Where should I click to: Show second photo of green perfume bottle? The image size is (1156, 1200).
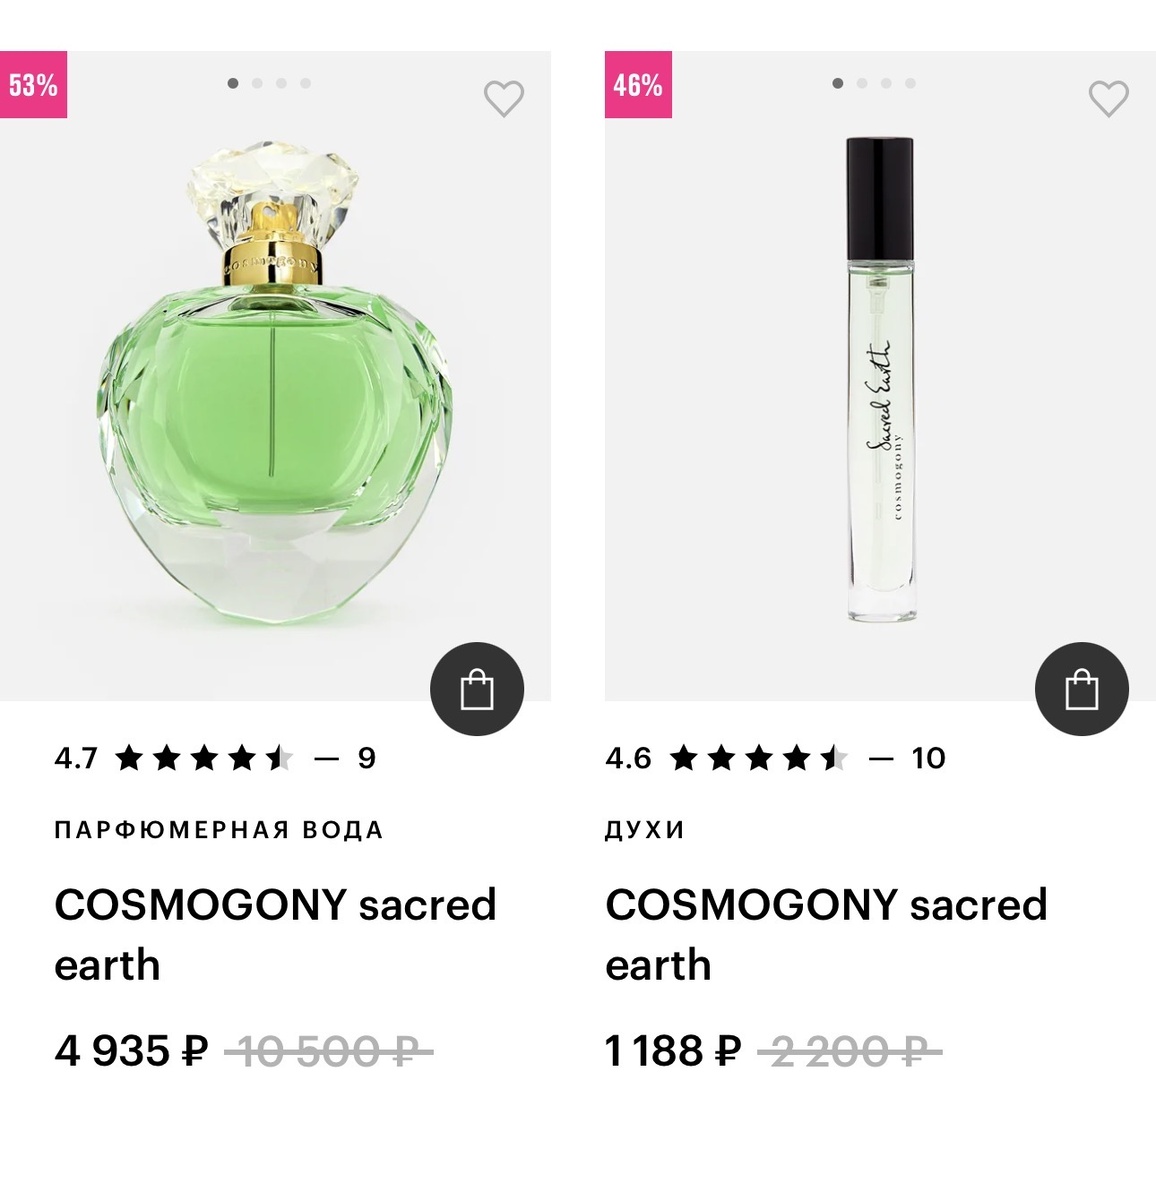point(257,84)
